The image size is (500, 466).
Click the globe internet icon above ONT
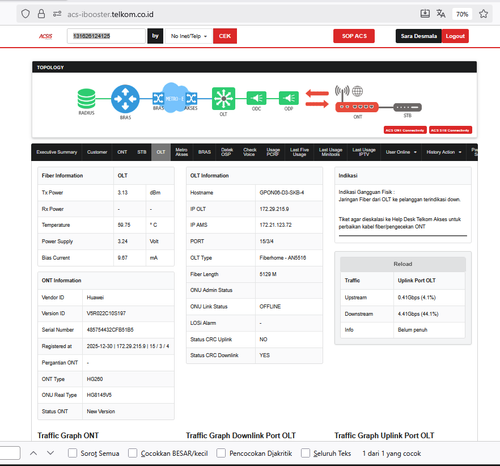[357, 91]
